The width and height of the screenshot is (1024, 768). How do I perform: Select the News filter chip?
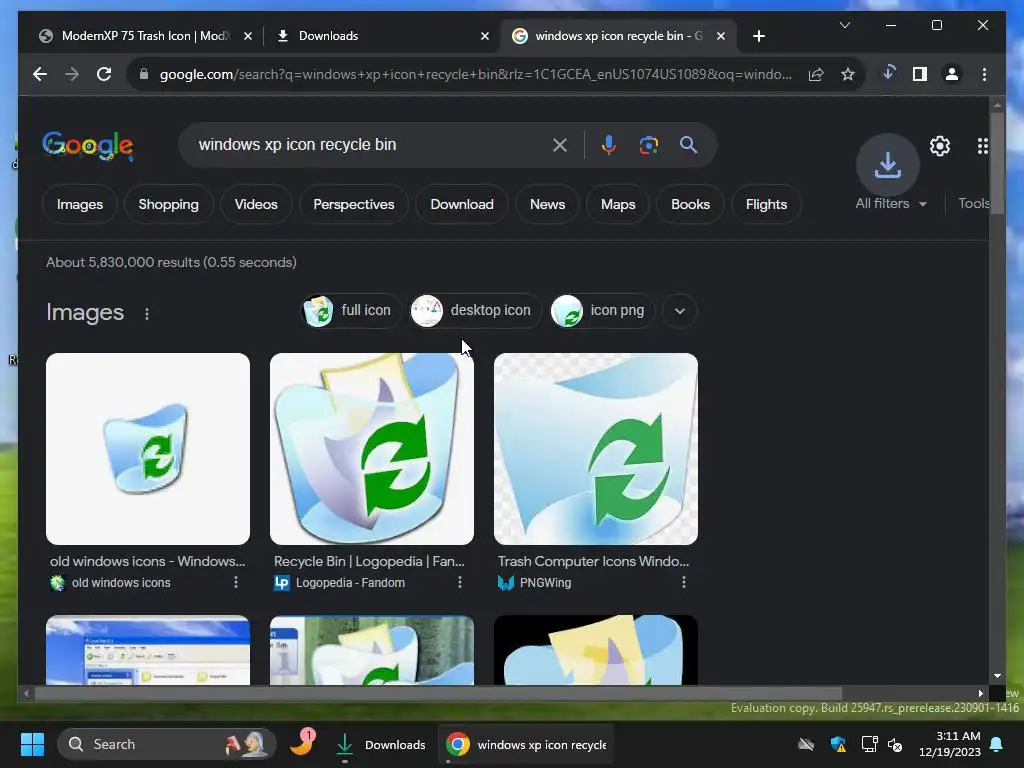click(547, 204)
